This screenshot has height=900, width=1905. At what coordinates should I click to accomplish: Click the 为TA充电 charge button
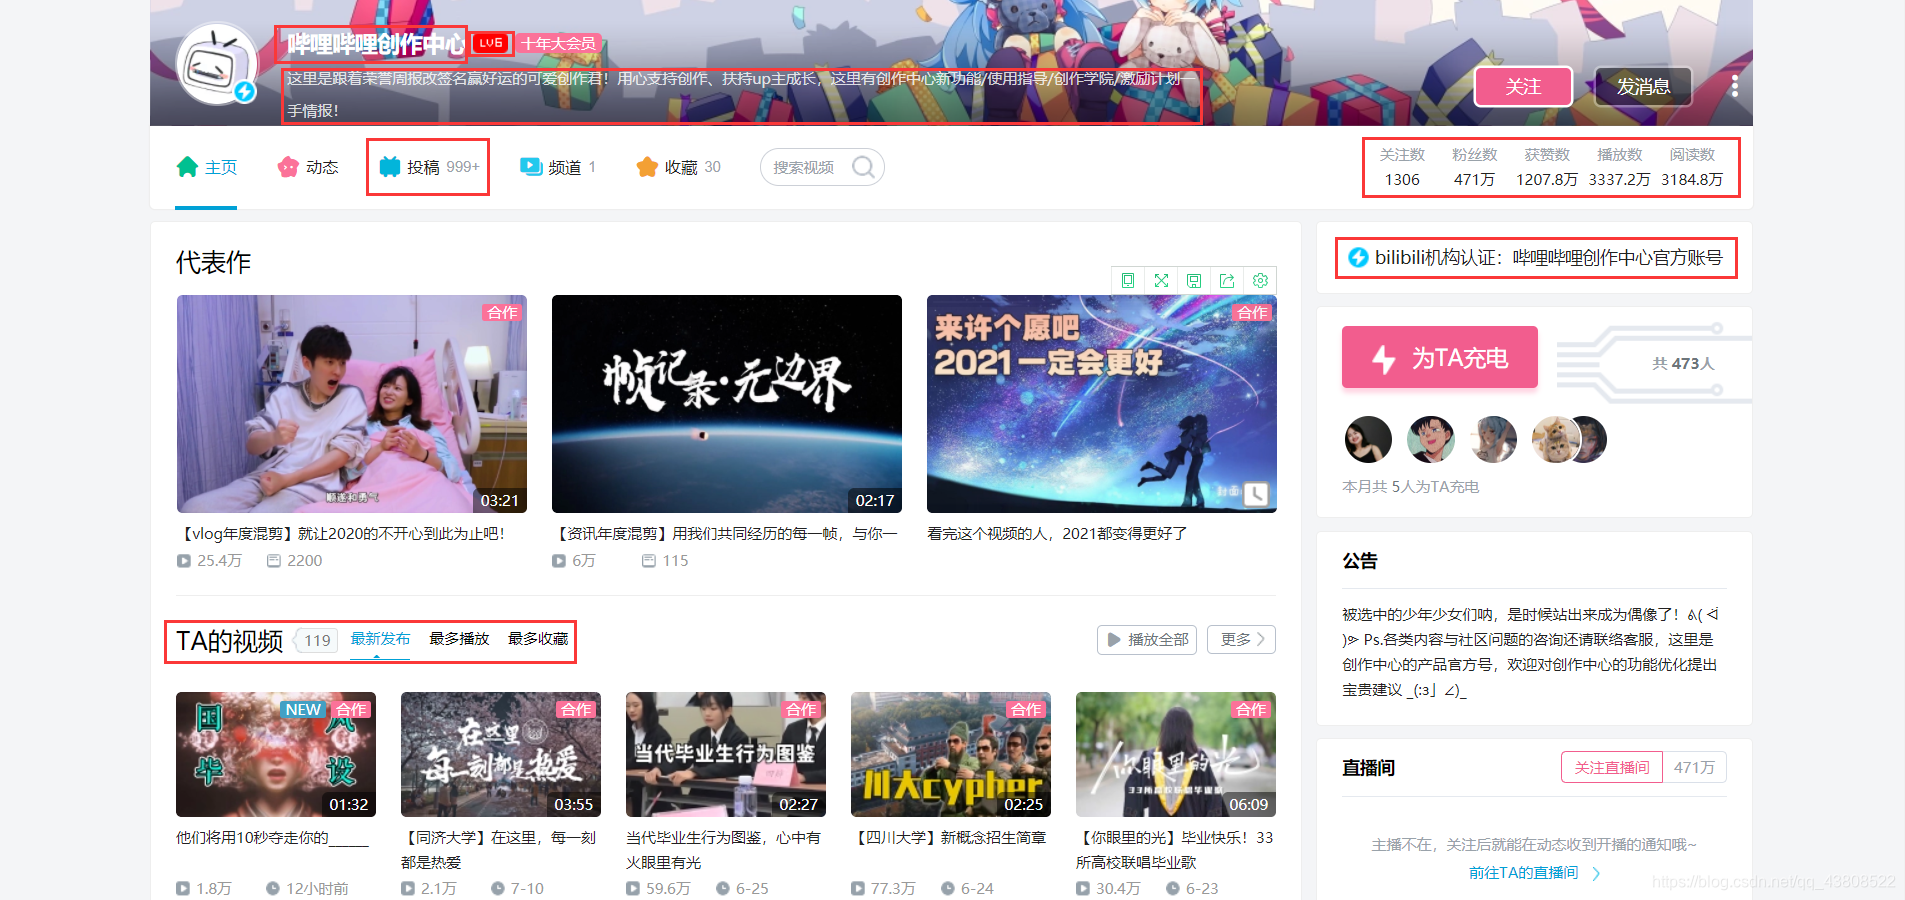pos(1439,357)
